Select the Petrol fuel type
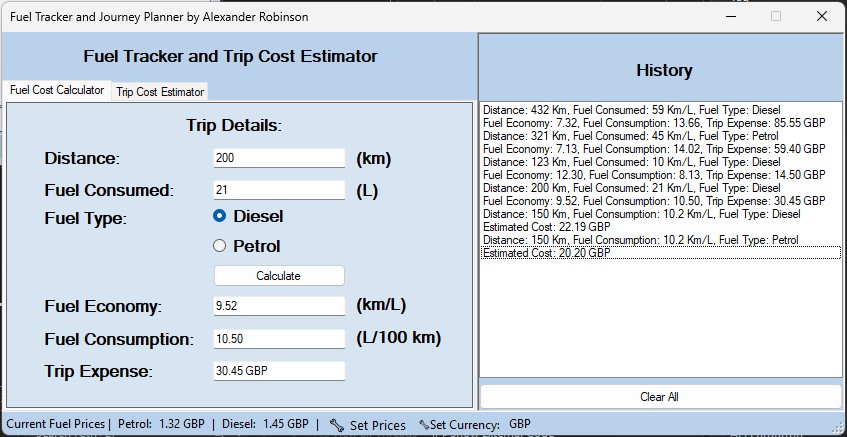The image size is (847, 437). [220, 246]
